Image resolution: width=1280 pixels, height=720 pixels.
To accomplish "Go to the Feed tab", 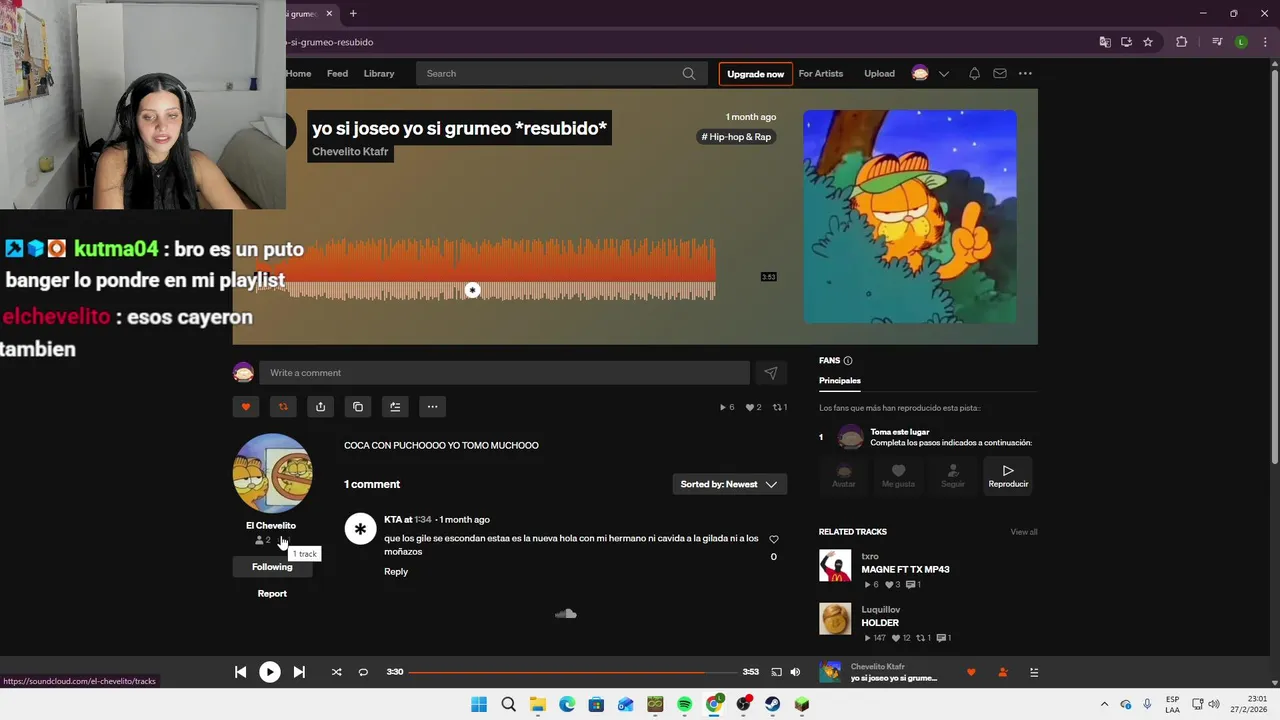I will coord(338,74).
